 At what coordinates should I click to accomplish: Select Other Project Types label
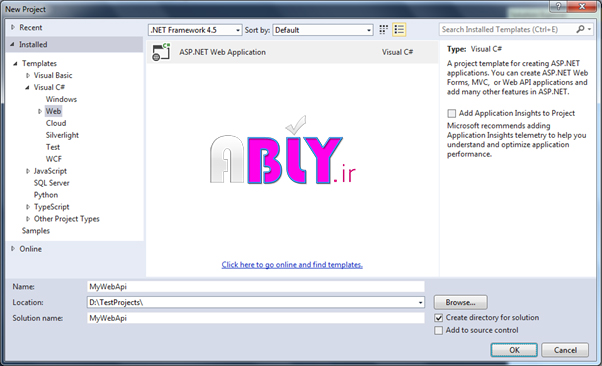(x=66, y=219)
